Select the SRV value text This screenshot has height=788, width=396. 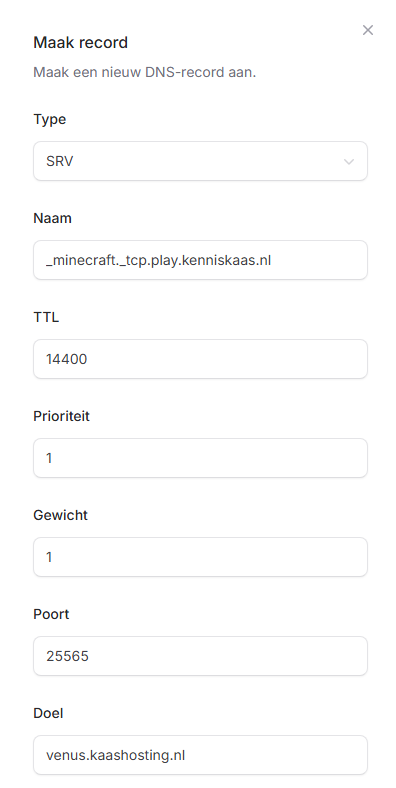point(60,162)
